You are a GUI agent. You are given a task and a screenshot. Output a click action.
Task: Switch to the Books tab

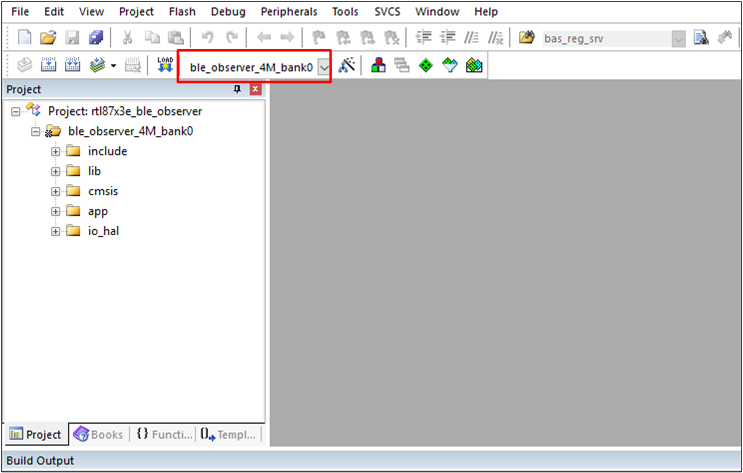click(x=98, y=434)
